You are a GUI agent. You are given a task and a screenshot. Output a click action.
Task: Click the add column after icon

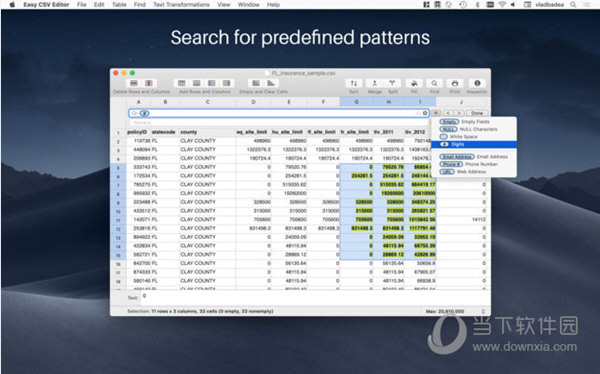[227, 83]
